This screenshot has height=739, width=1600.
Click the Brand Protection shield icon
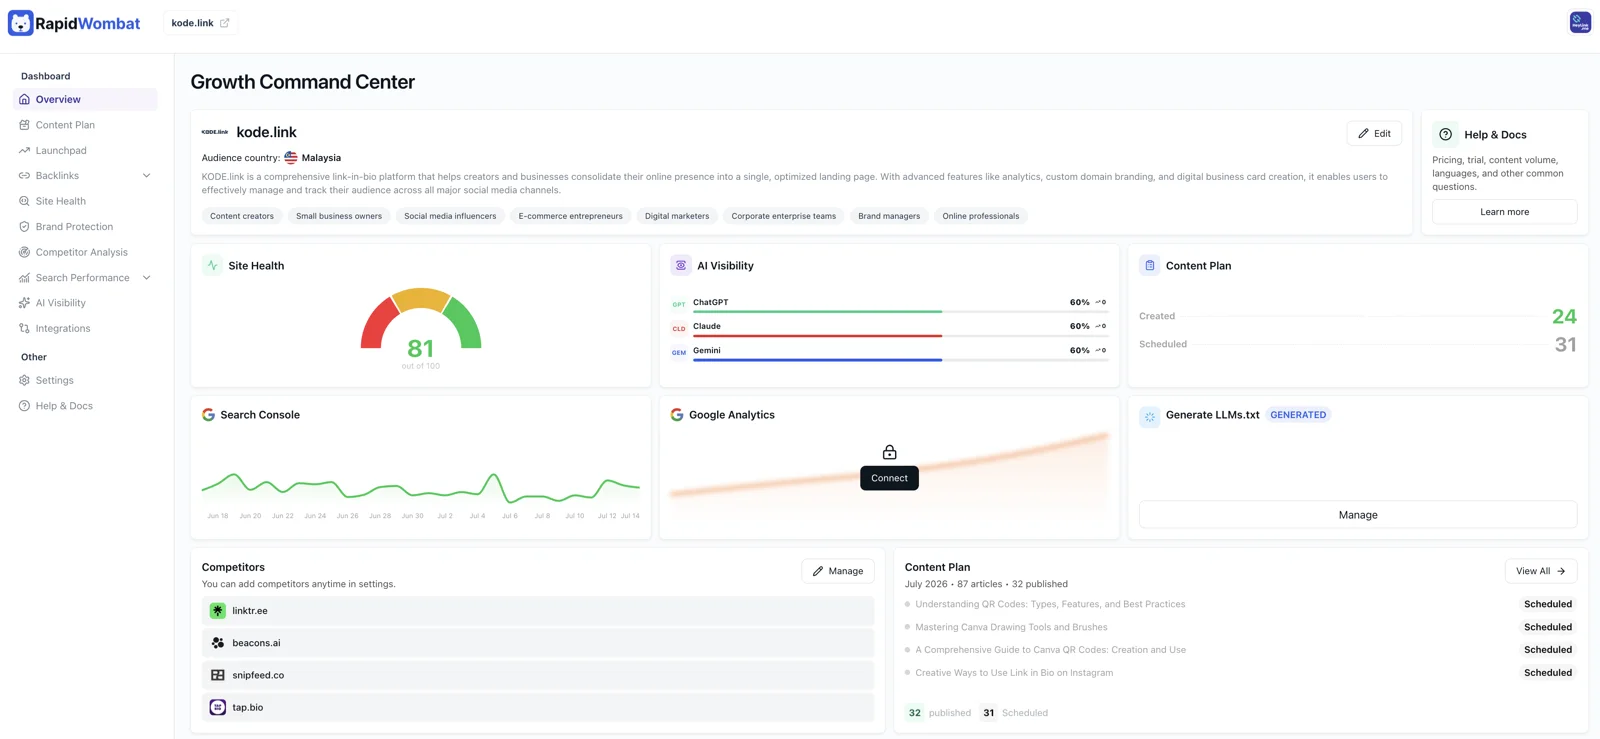pos(24,227)
